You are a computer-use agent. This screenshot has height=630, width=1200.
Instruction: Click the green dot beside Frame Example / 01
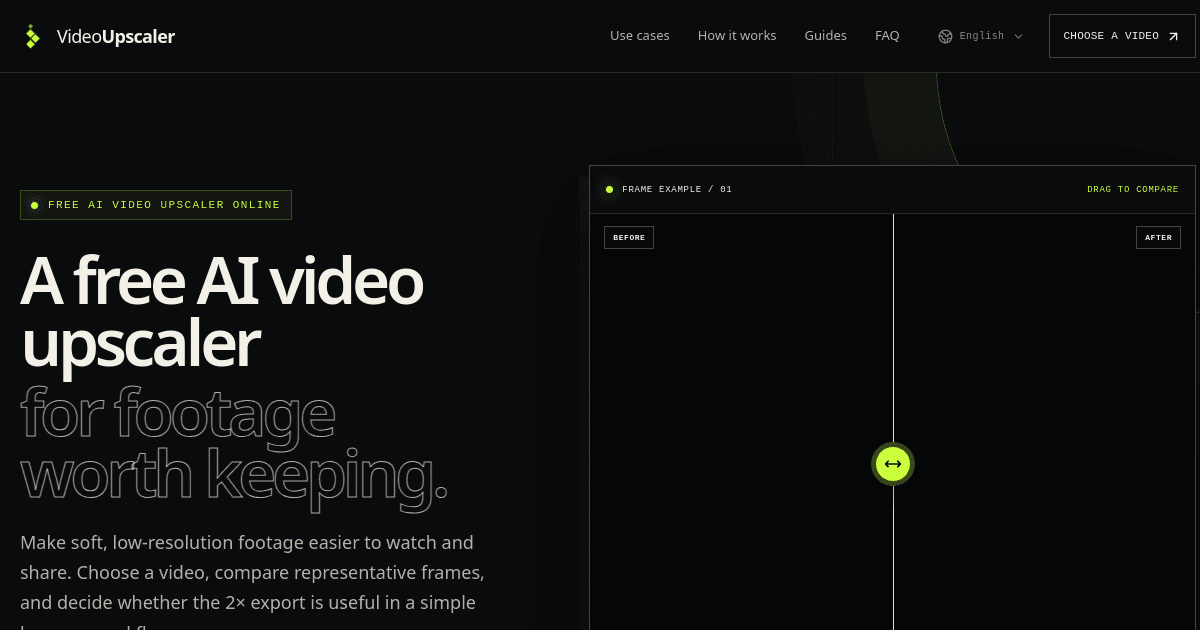(x=608, y=189)
